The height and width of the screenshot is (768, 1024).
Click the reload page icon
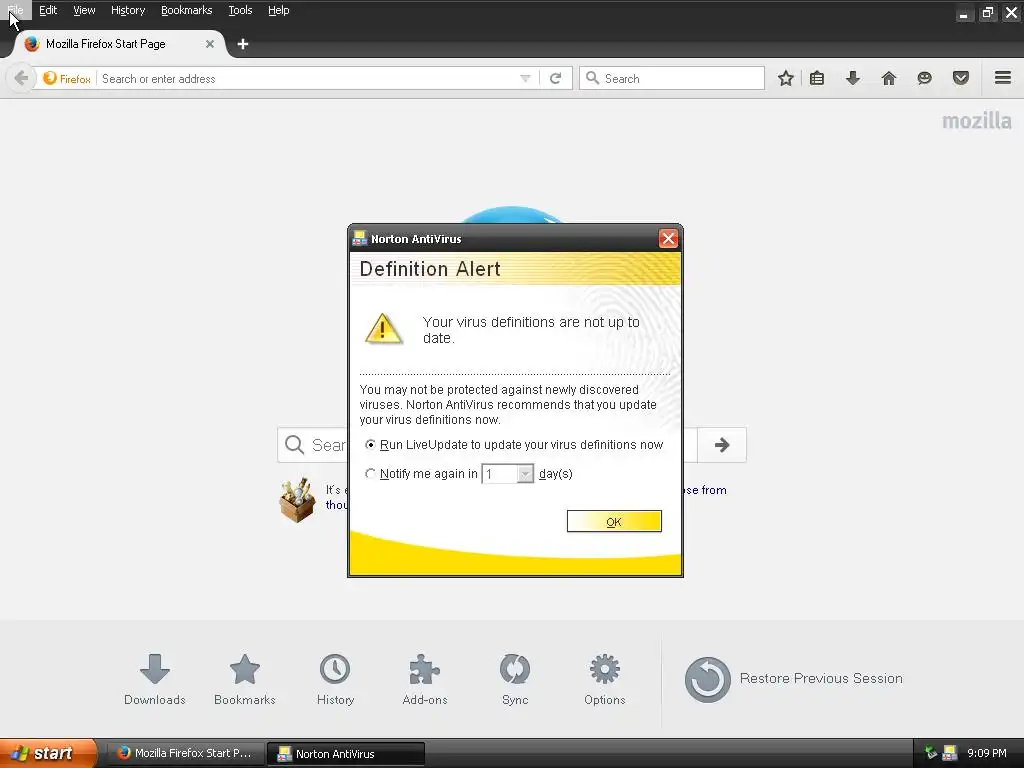pyautogui.click(x=555, y=78)
